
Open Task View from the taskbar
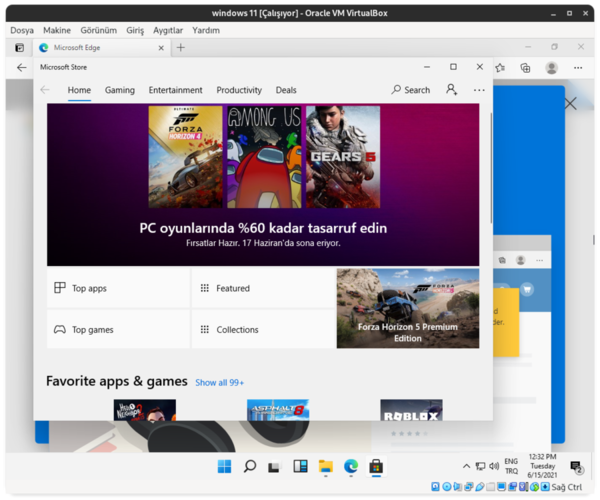tap(274, 467)
